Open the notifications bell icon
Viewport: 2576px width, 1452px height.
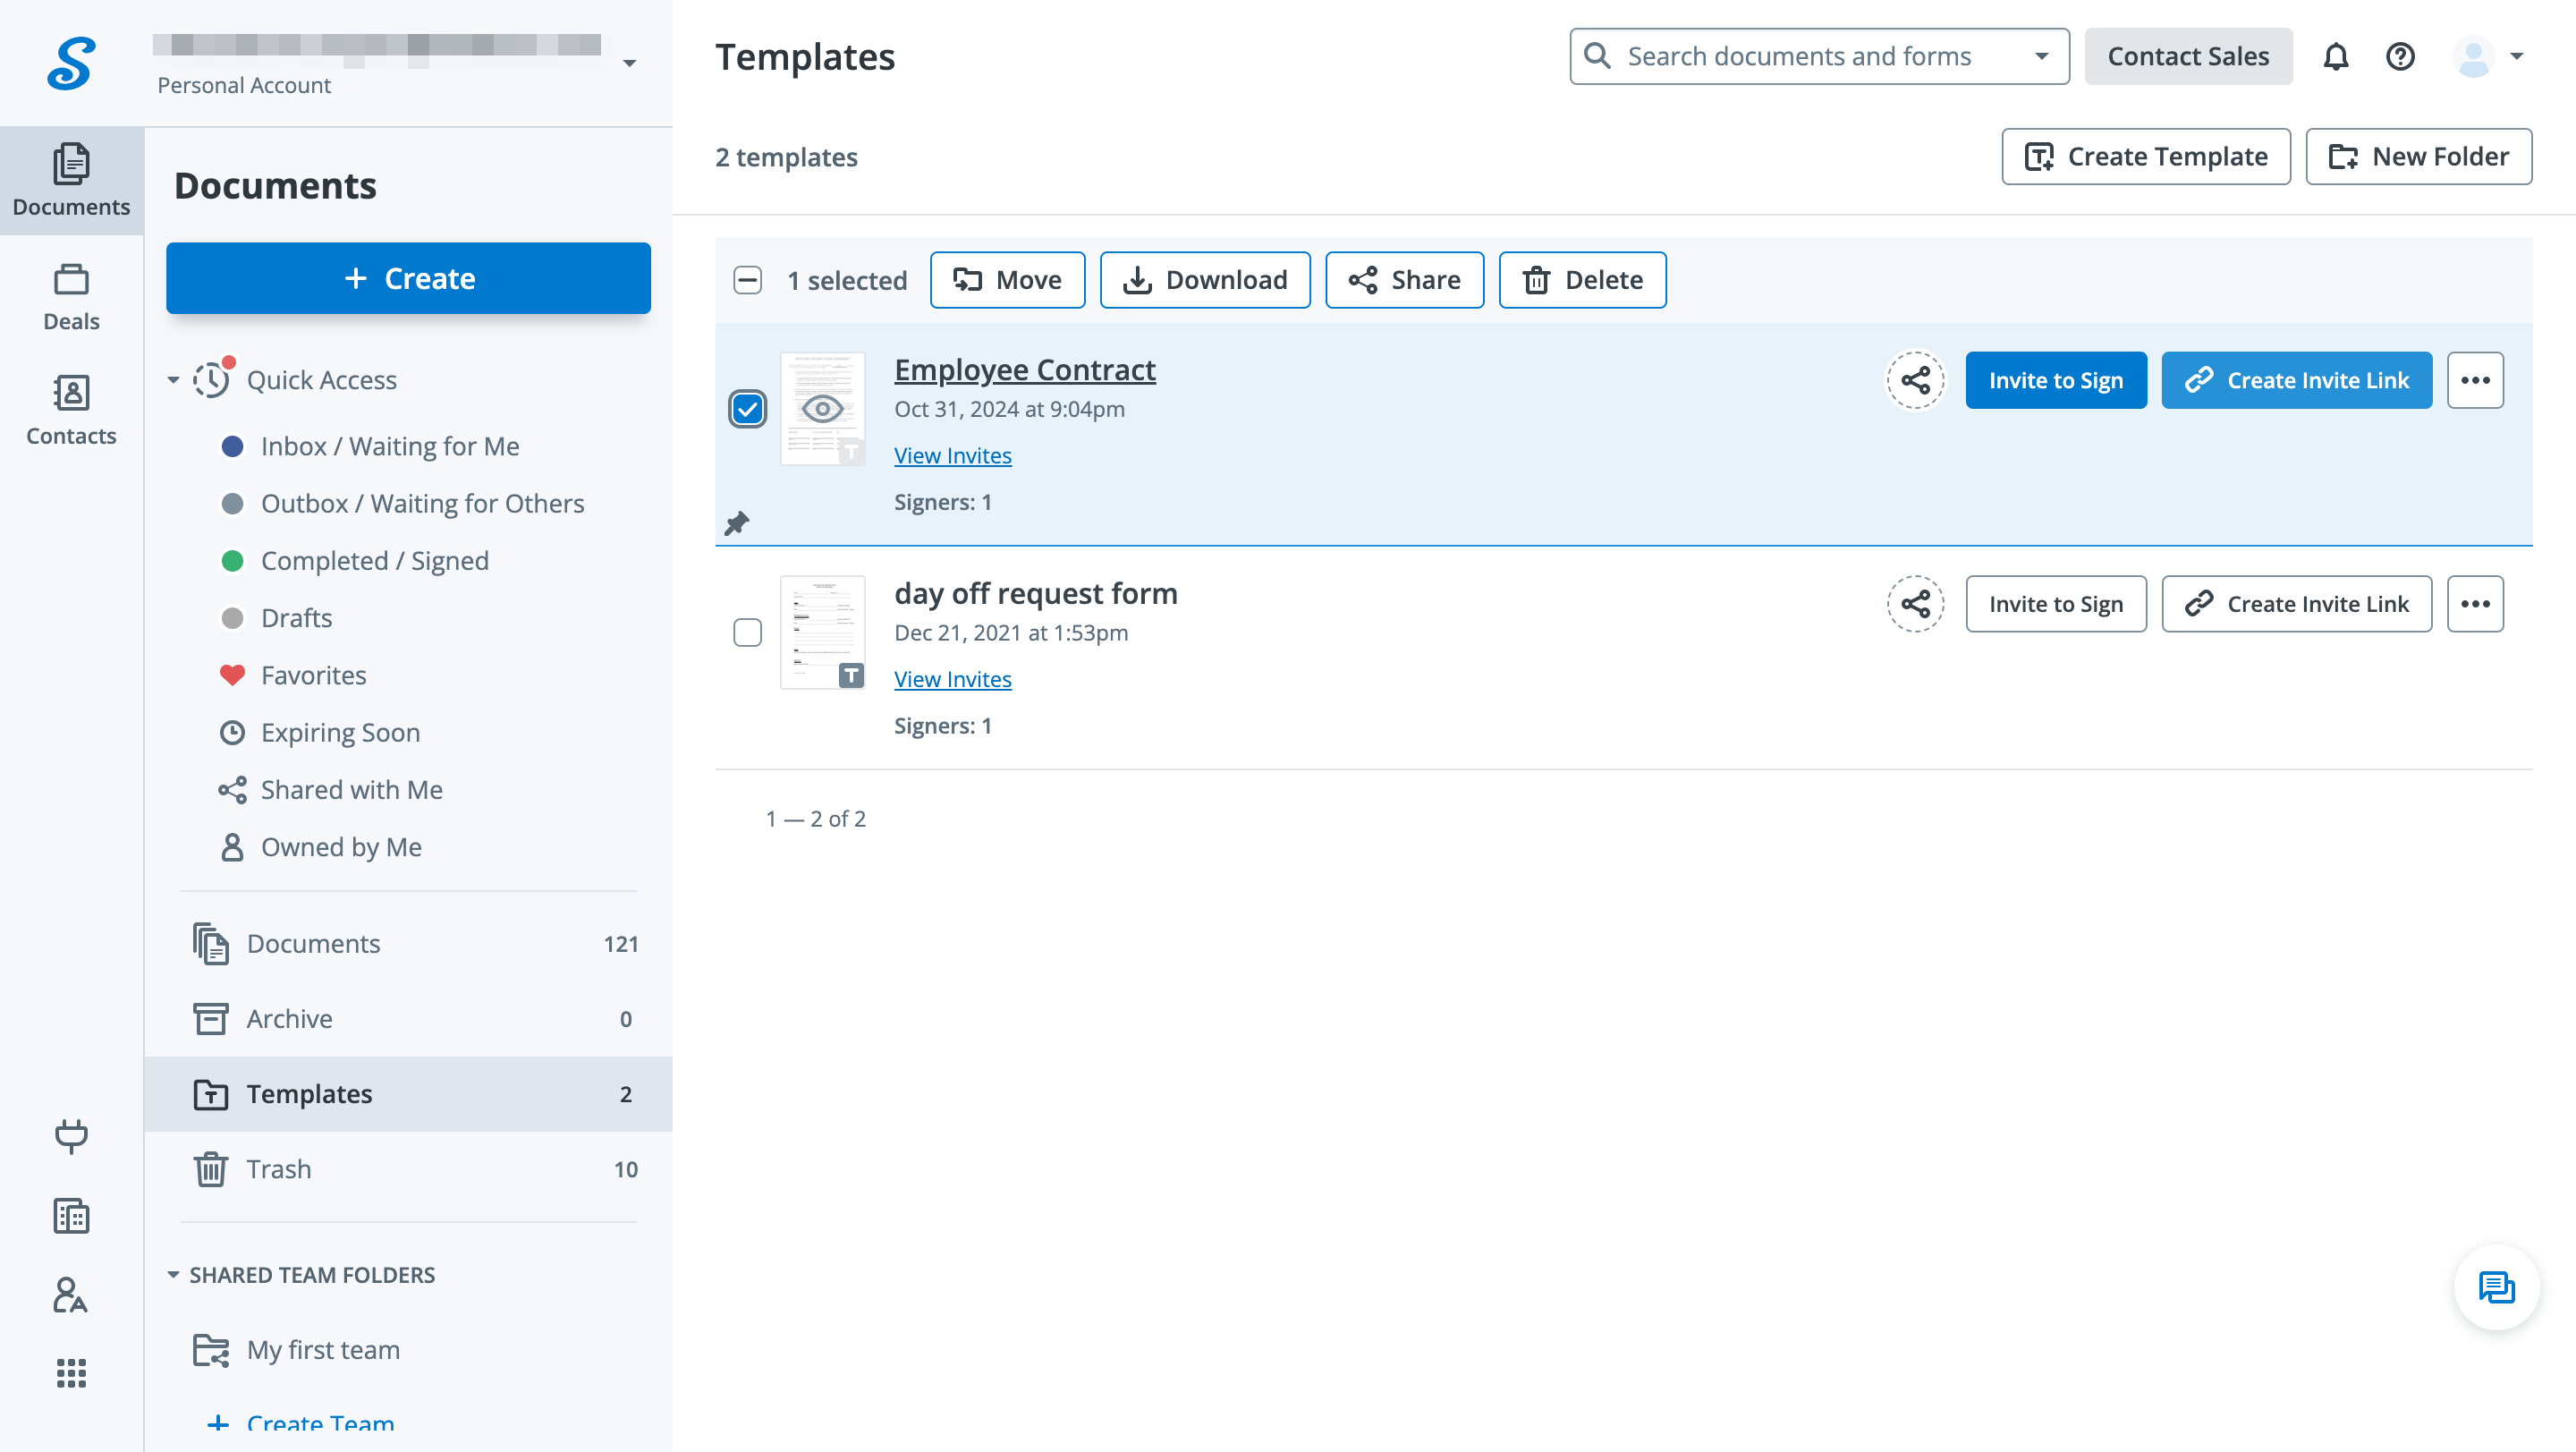[x=2335, y=57]
